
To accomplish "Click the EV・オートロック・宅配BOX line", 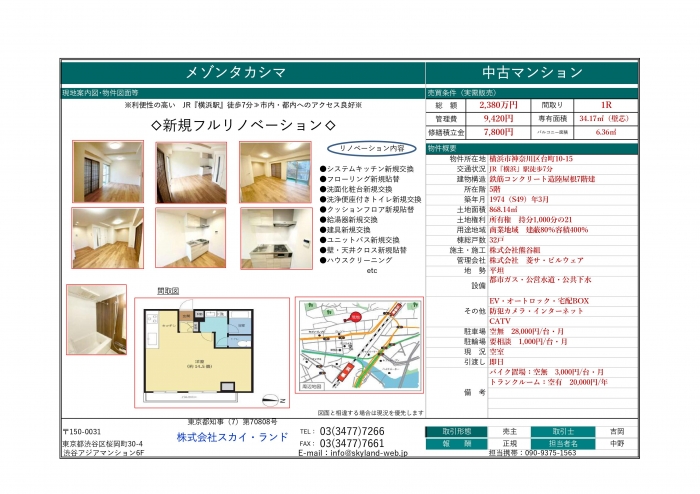I will [x=539, y=301].
